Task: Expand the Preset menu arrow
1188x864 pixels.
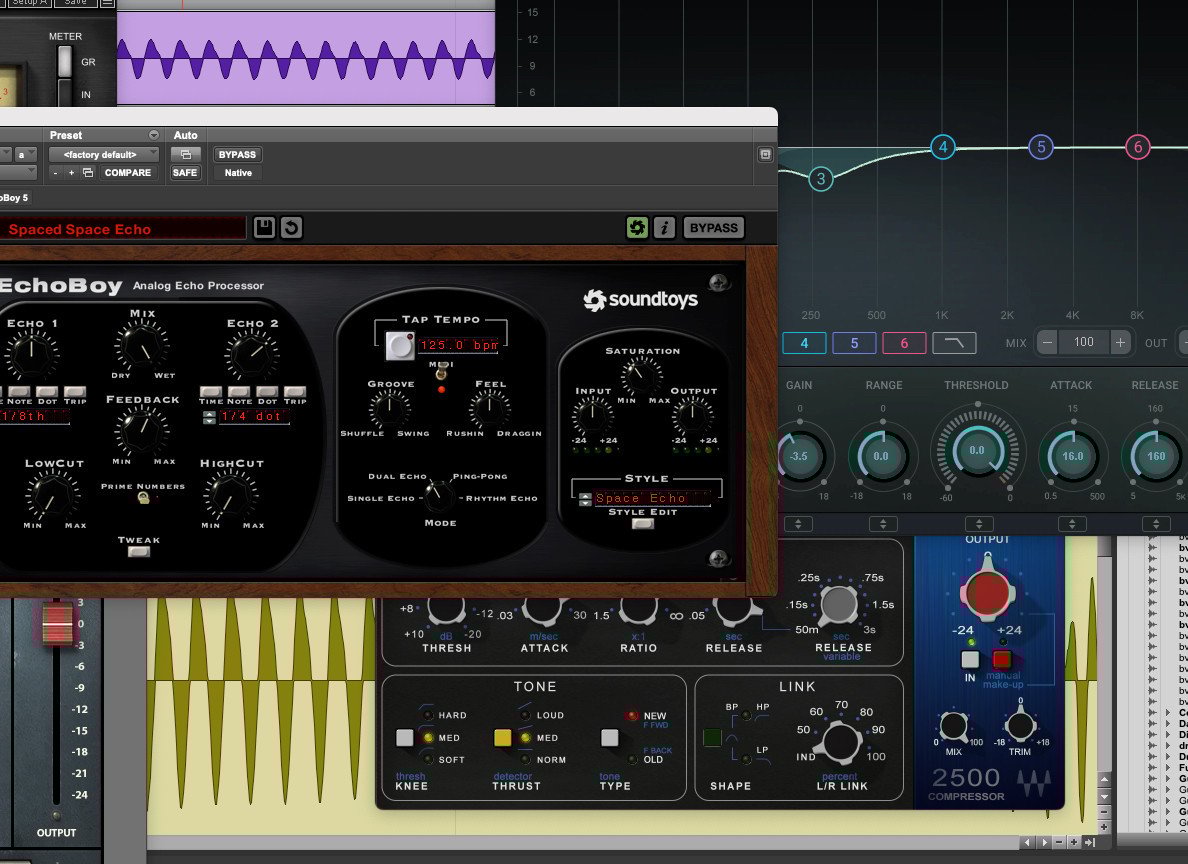Action: coord(153,135)
